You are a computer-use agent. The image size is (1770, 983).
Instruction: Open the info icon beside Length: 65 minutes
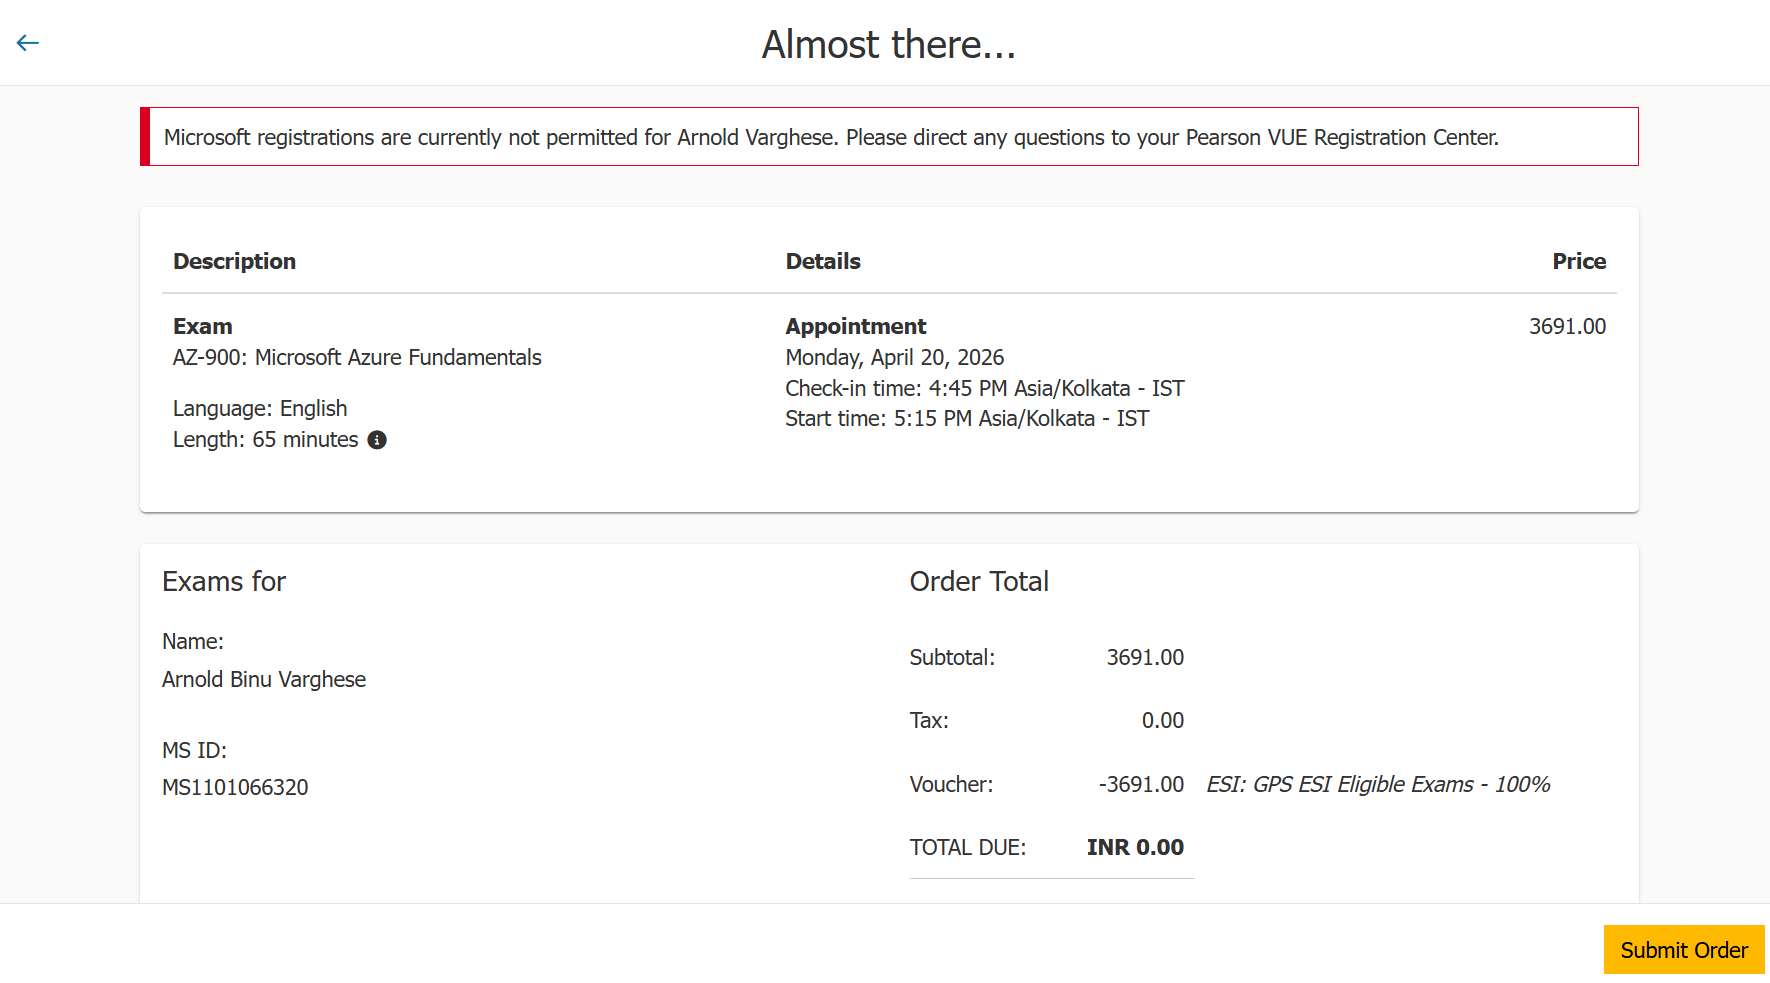(x=377, y=440)
